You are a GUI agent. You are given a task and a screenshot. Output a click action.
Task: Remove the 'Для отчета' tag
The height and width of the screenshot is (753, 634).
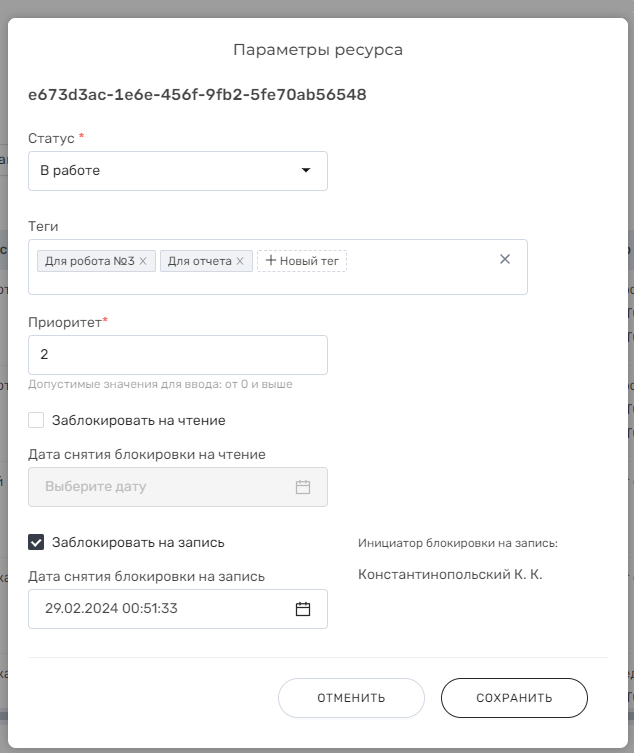click(240, 261)
